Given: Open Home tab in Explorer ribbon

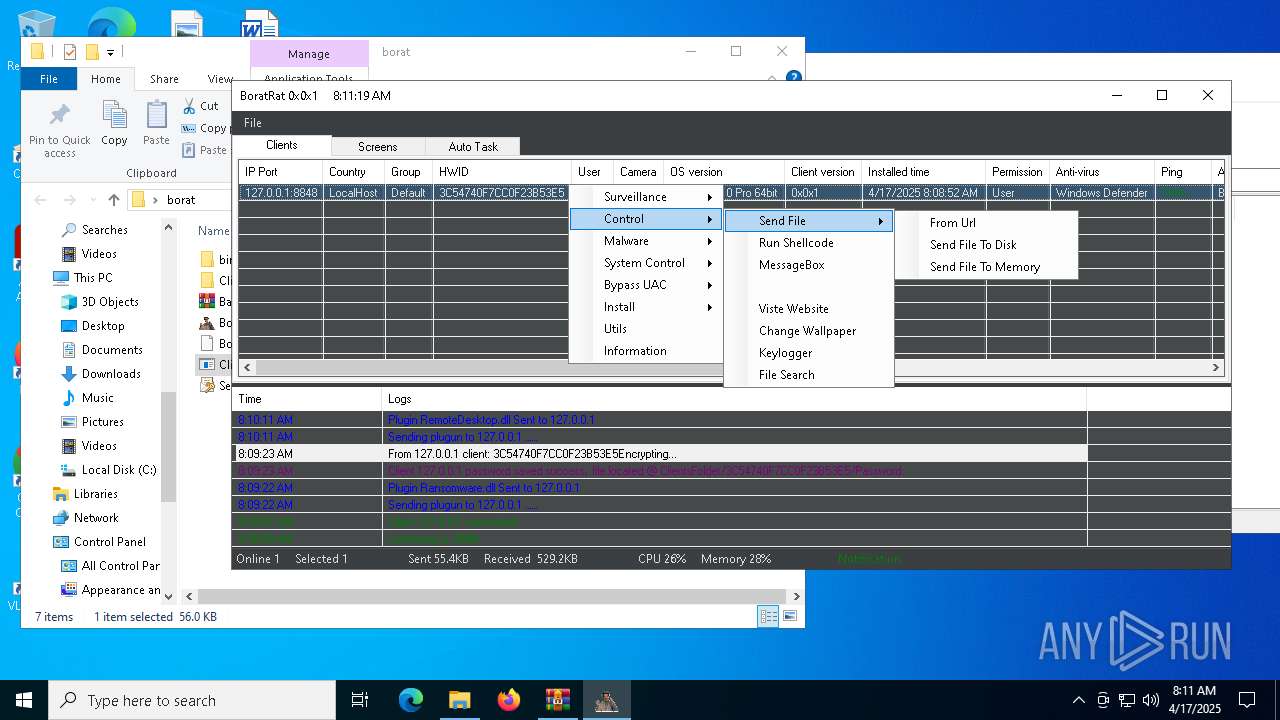Looking at the screenshot, I should pyautogui.click(x=106, y=79).
